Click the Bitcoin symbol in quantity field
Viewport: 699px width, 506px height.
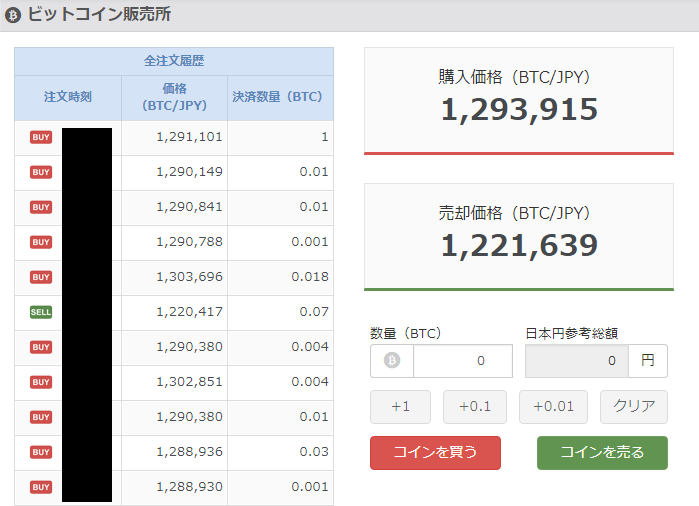[x=392, y=360]
